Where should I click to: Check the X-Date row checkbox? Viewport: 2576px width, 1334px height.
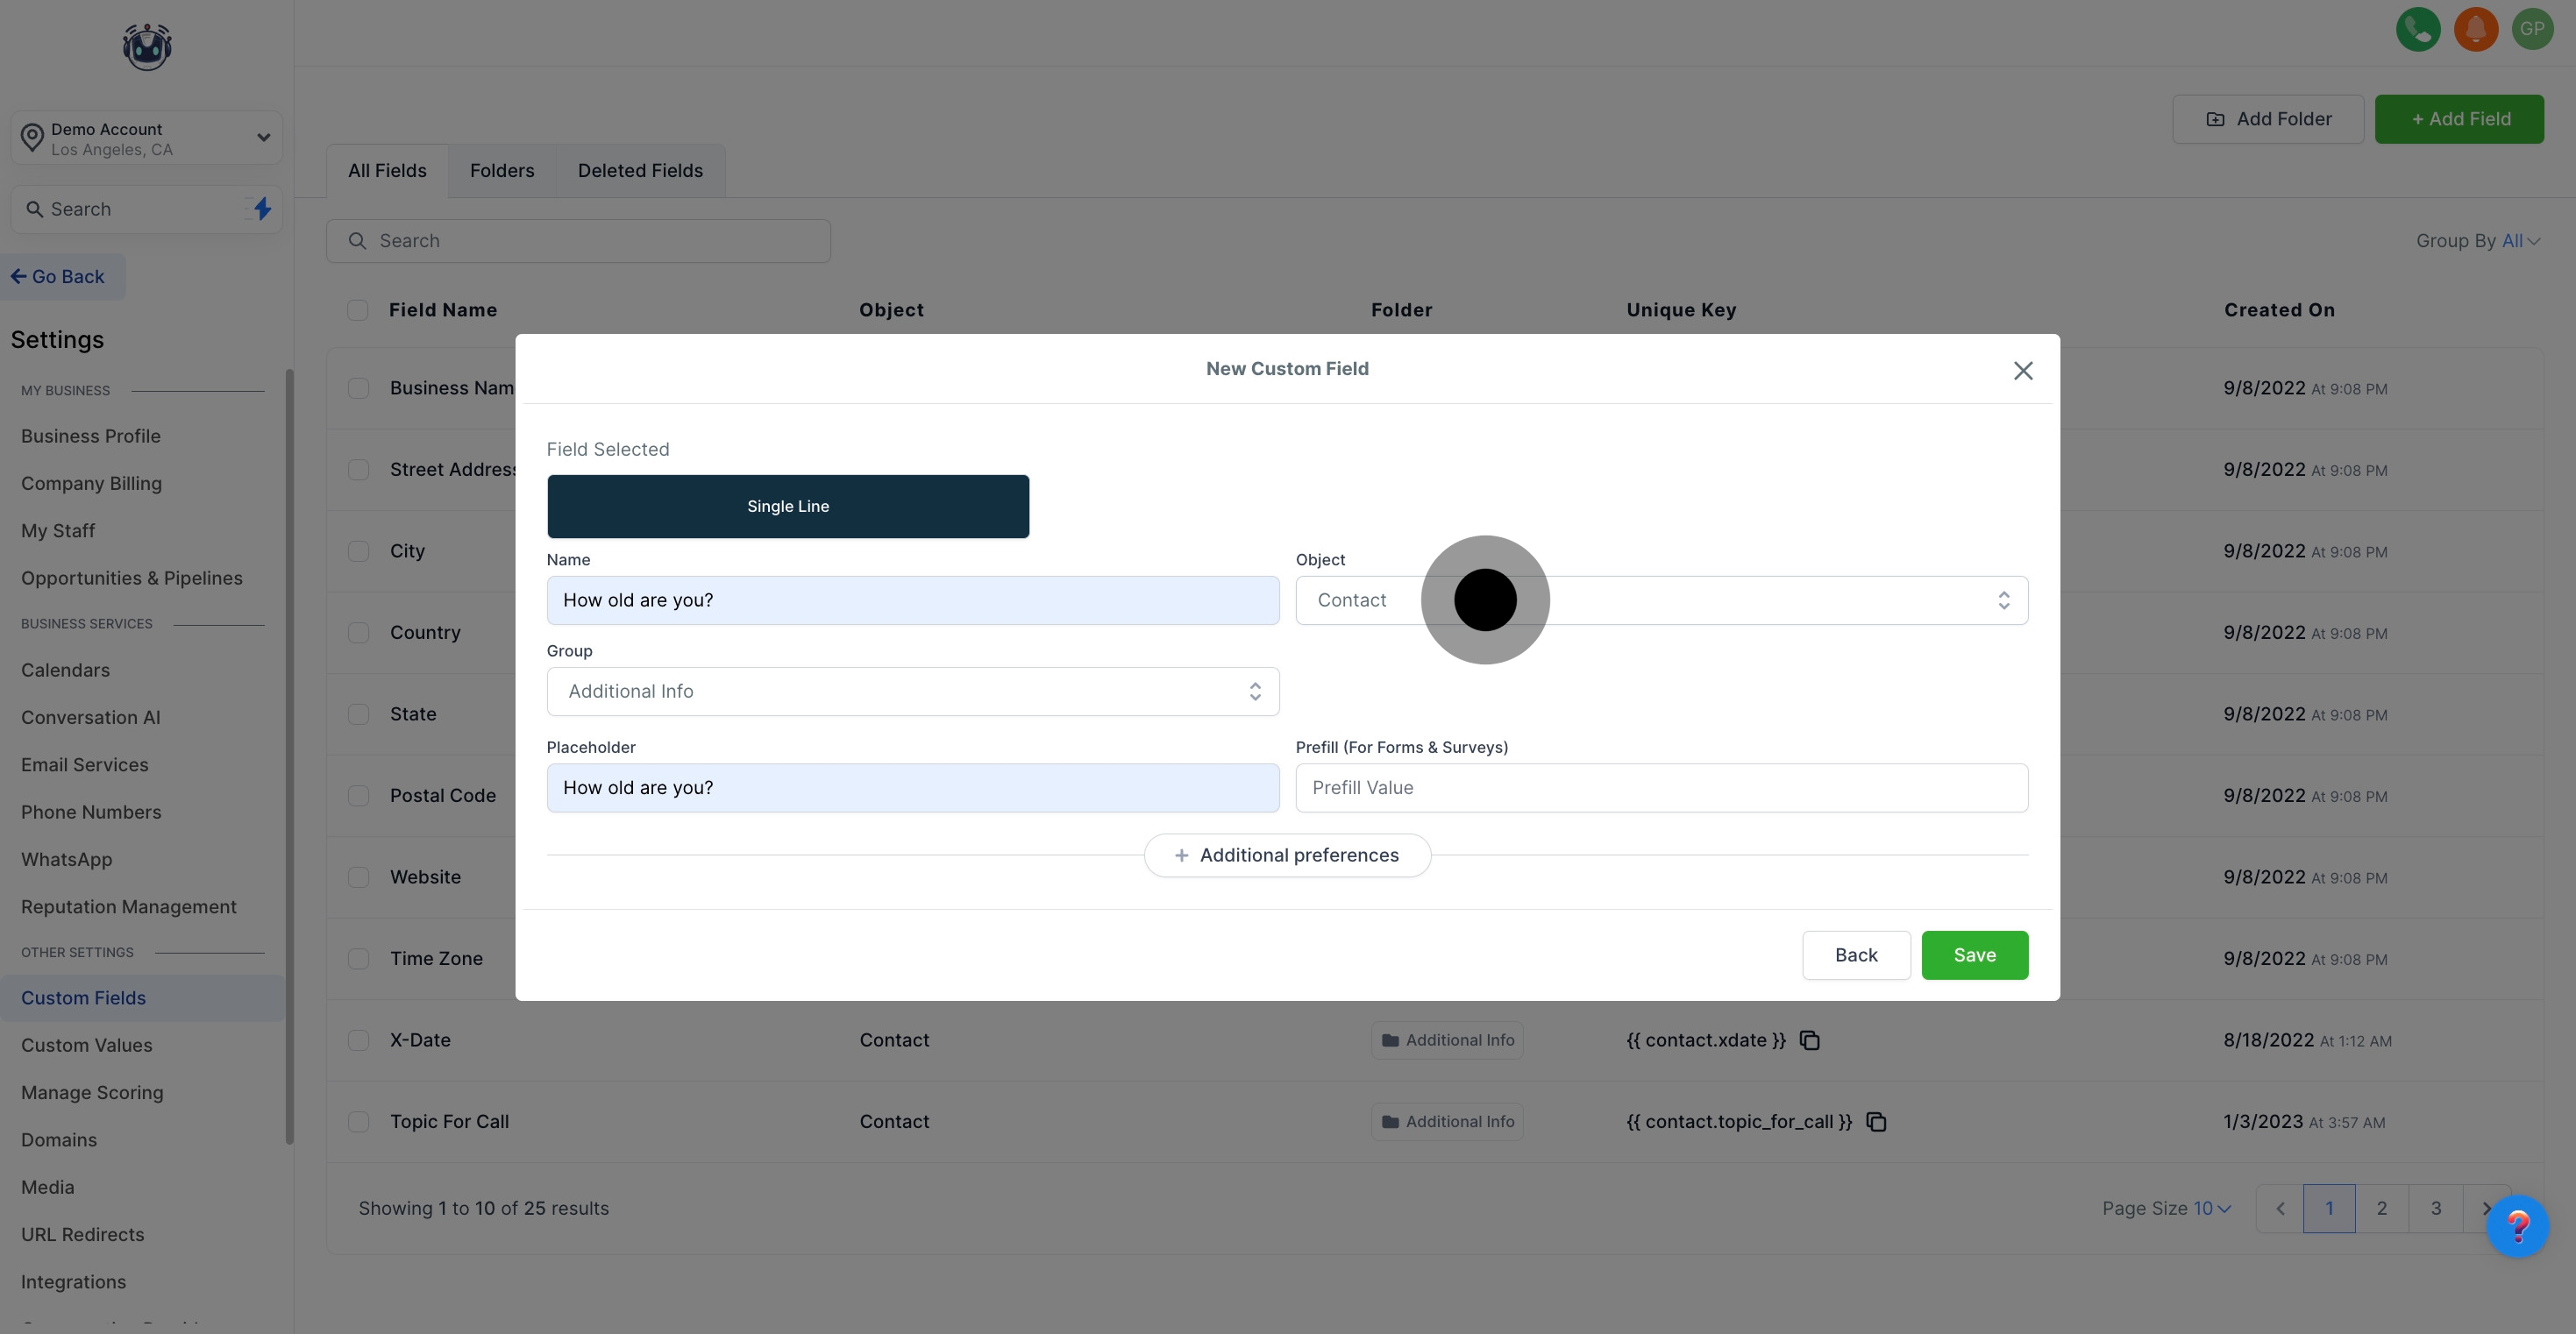[358, 1040]
